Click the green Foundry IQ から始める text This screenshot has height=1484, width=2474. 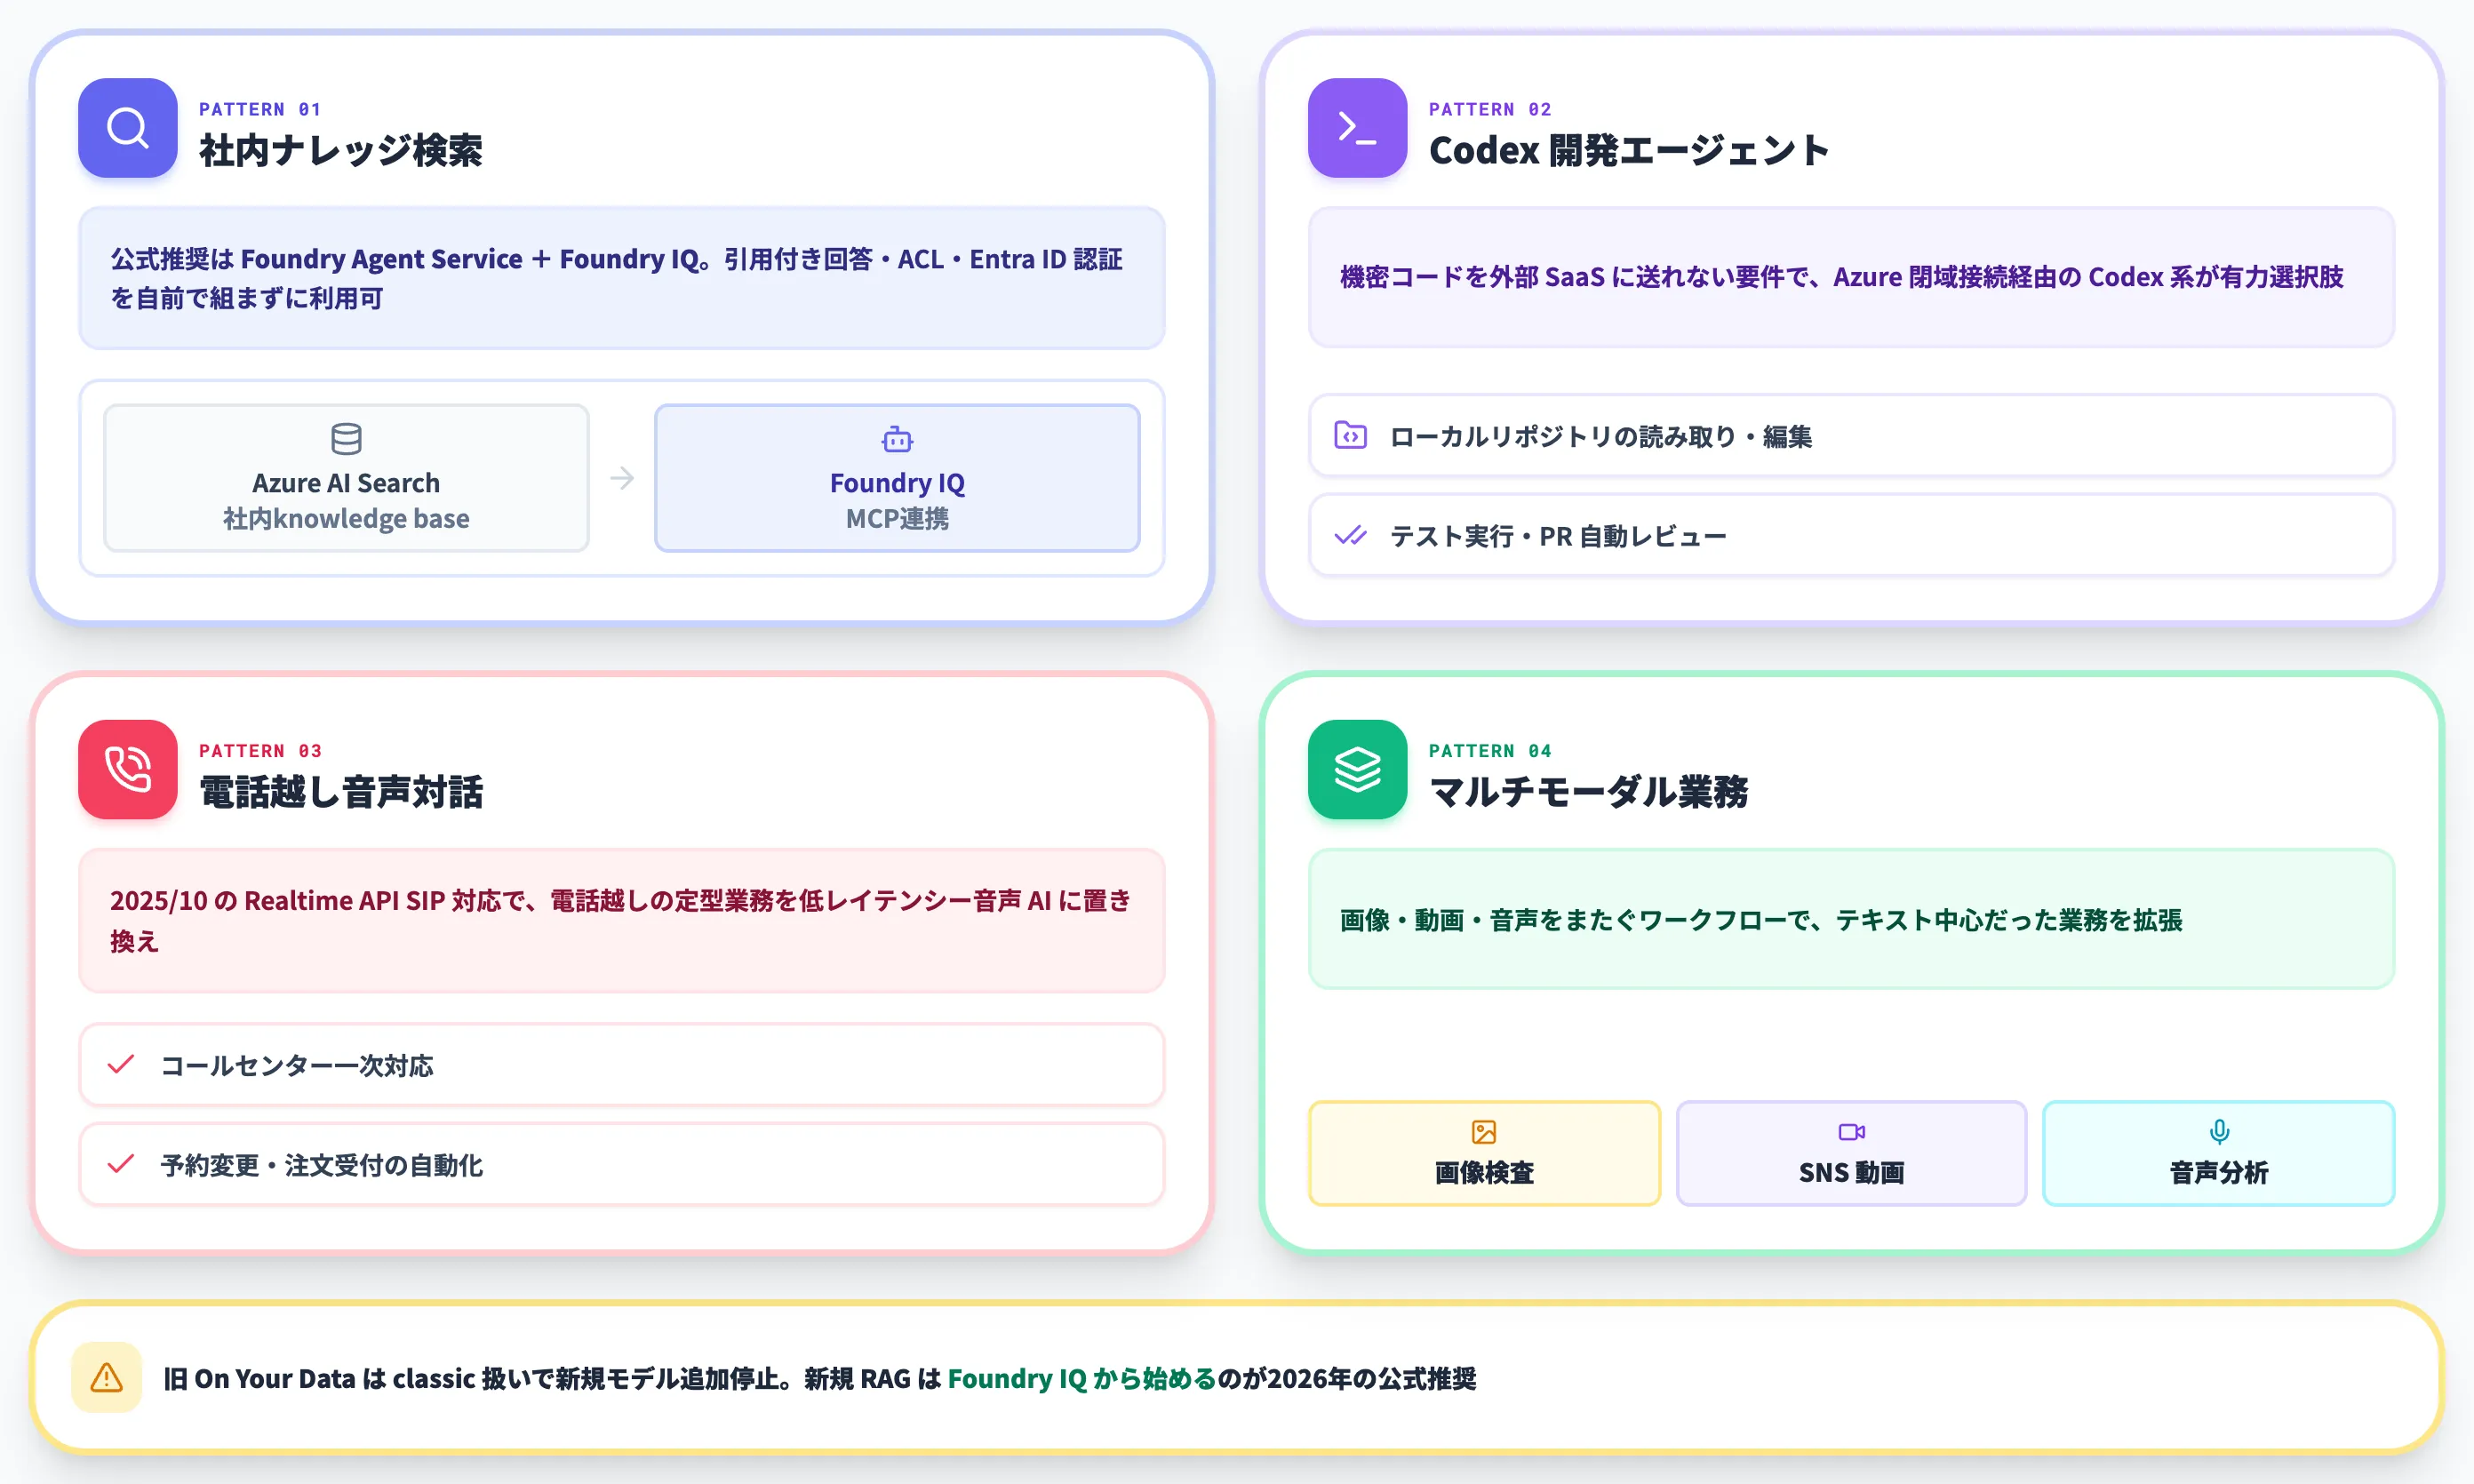[x=1082, y=1378]
